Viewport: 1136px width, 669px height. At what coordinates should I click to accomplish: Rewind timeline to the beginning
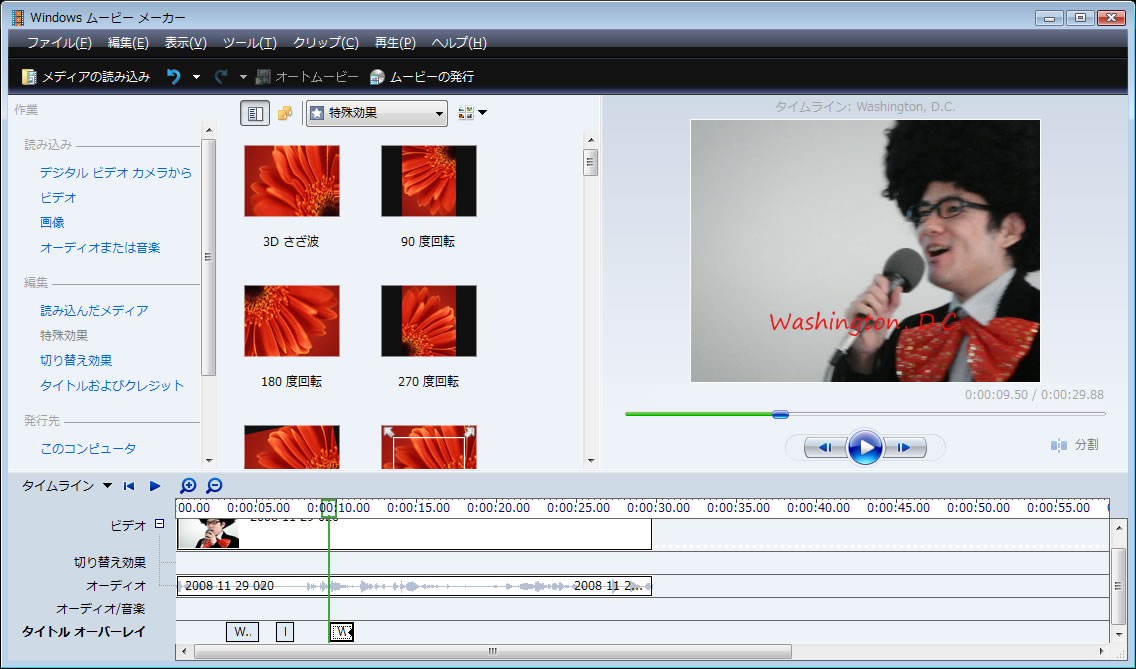[129, 486]
